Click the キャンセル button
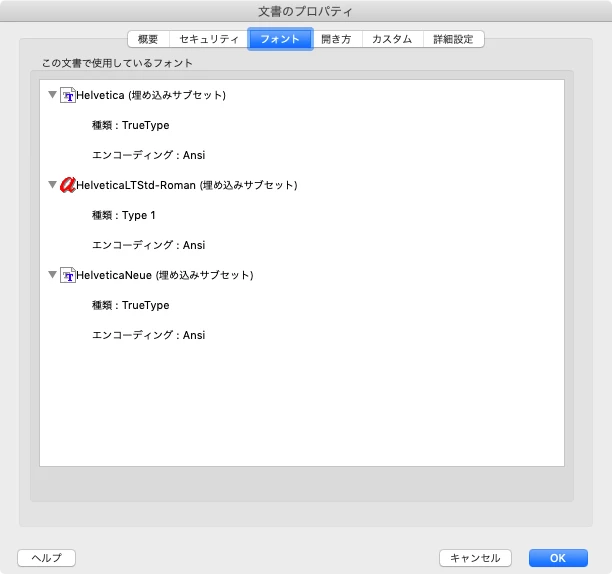The image size is (612, 574). click(x=475, y=558)
